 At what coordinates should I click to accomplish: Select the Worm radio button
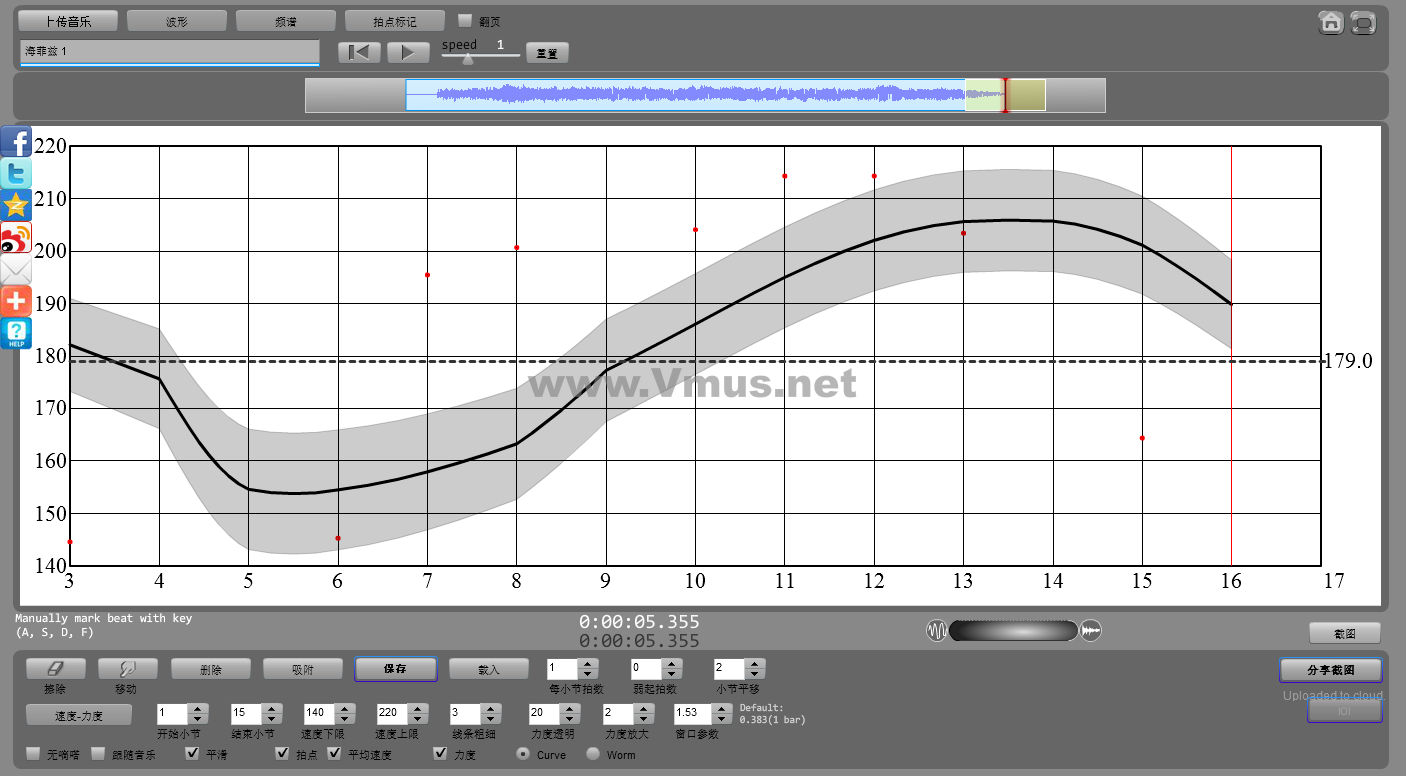(593, 754)
